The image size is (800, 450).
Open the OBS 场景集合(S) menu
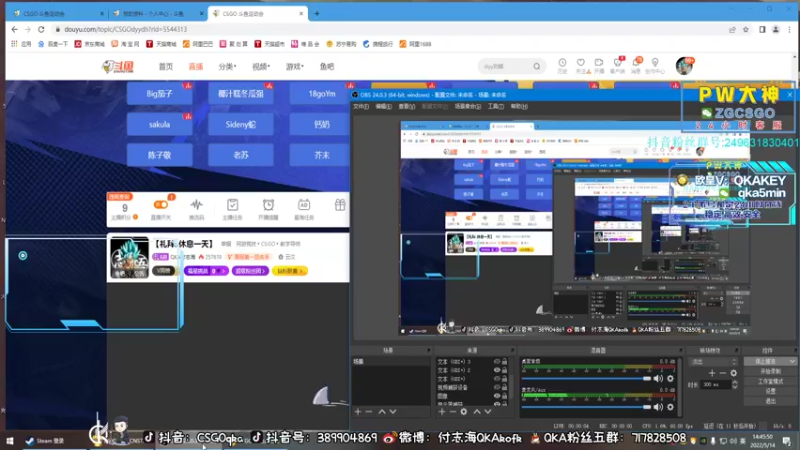468,106
